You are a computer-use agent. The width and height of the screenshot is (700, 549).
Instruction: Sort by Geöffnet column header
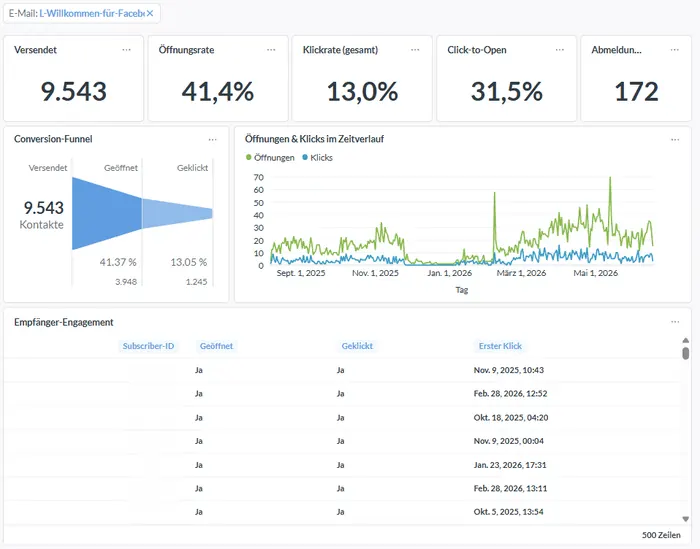216,346
